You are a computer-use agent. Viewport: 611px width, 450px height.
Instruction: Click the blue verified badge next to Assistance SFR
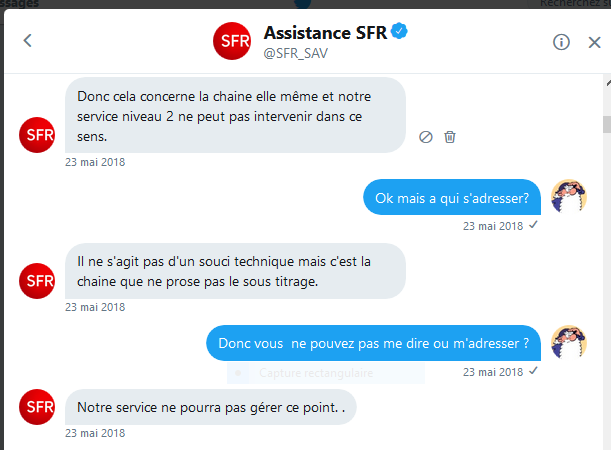[399, 31]
